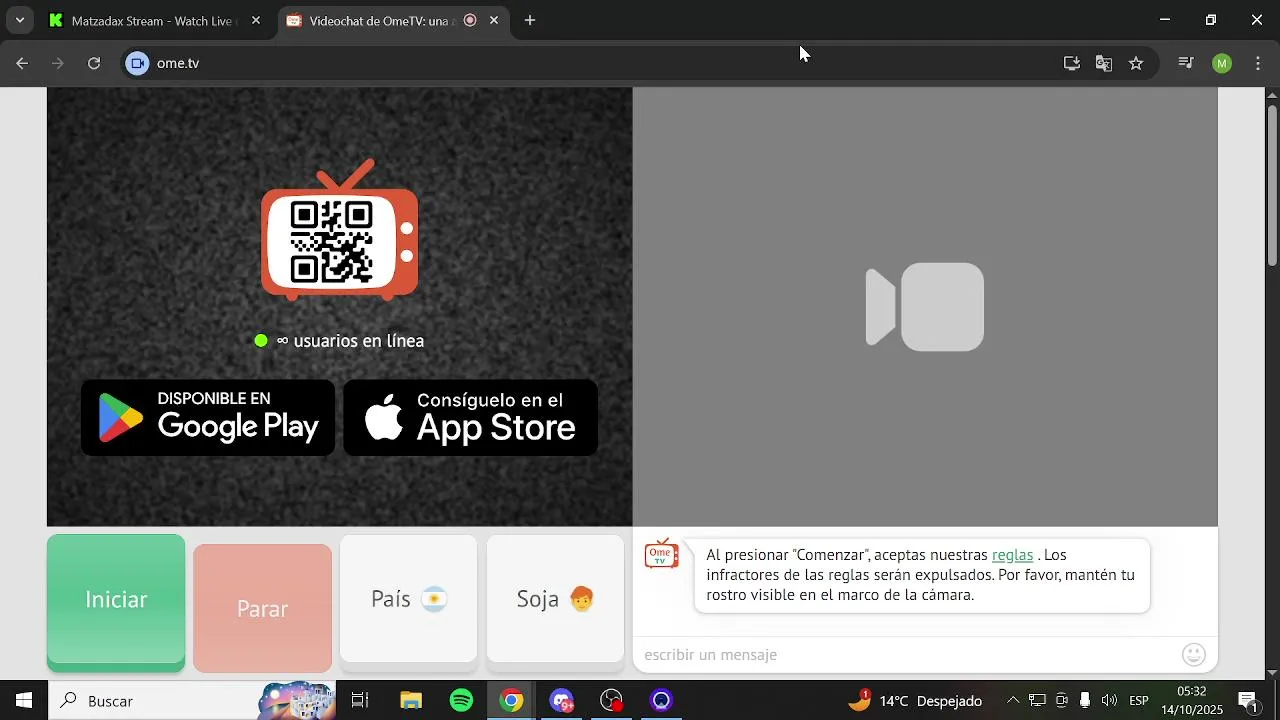Open the emoji smiley picker

point(1194,655)
